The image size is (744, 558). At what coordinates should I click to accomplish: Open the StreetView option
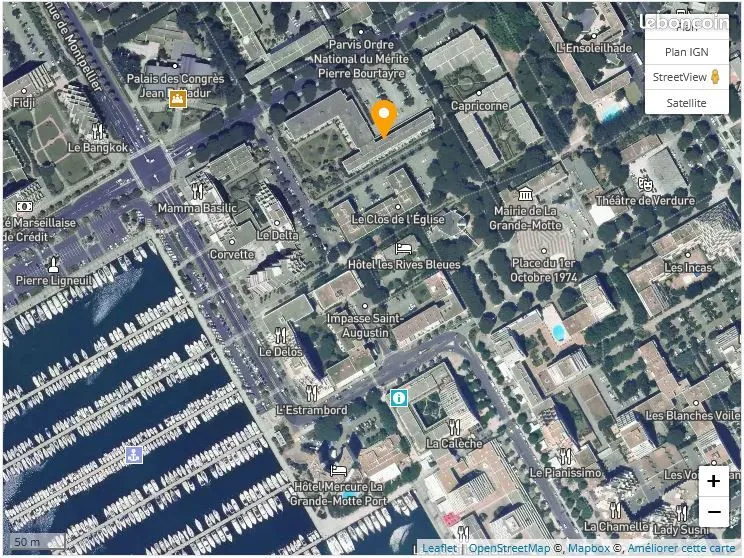(686, 77)
